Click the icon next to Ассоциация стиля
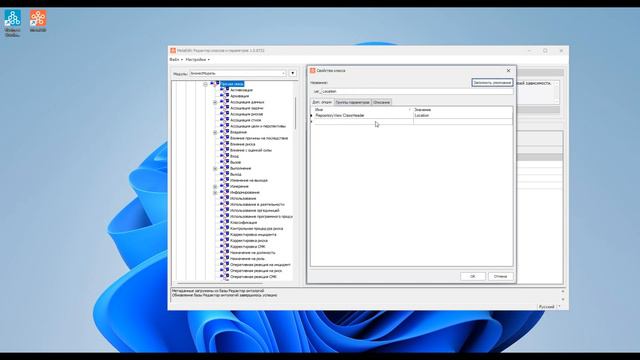640x360 pixels. pos(225,120)
